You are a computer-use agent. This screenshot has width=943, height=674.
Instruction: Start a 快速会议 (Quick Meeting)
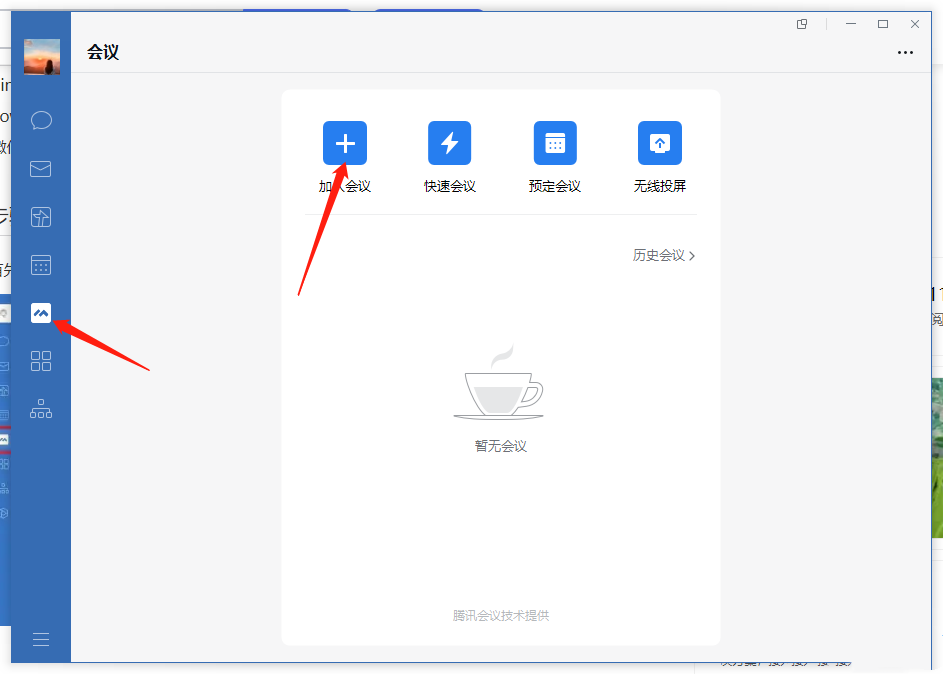click(x=449, y=143)
